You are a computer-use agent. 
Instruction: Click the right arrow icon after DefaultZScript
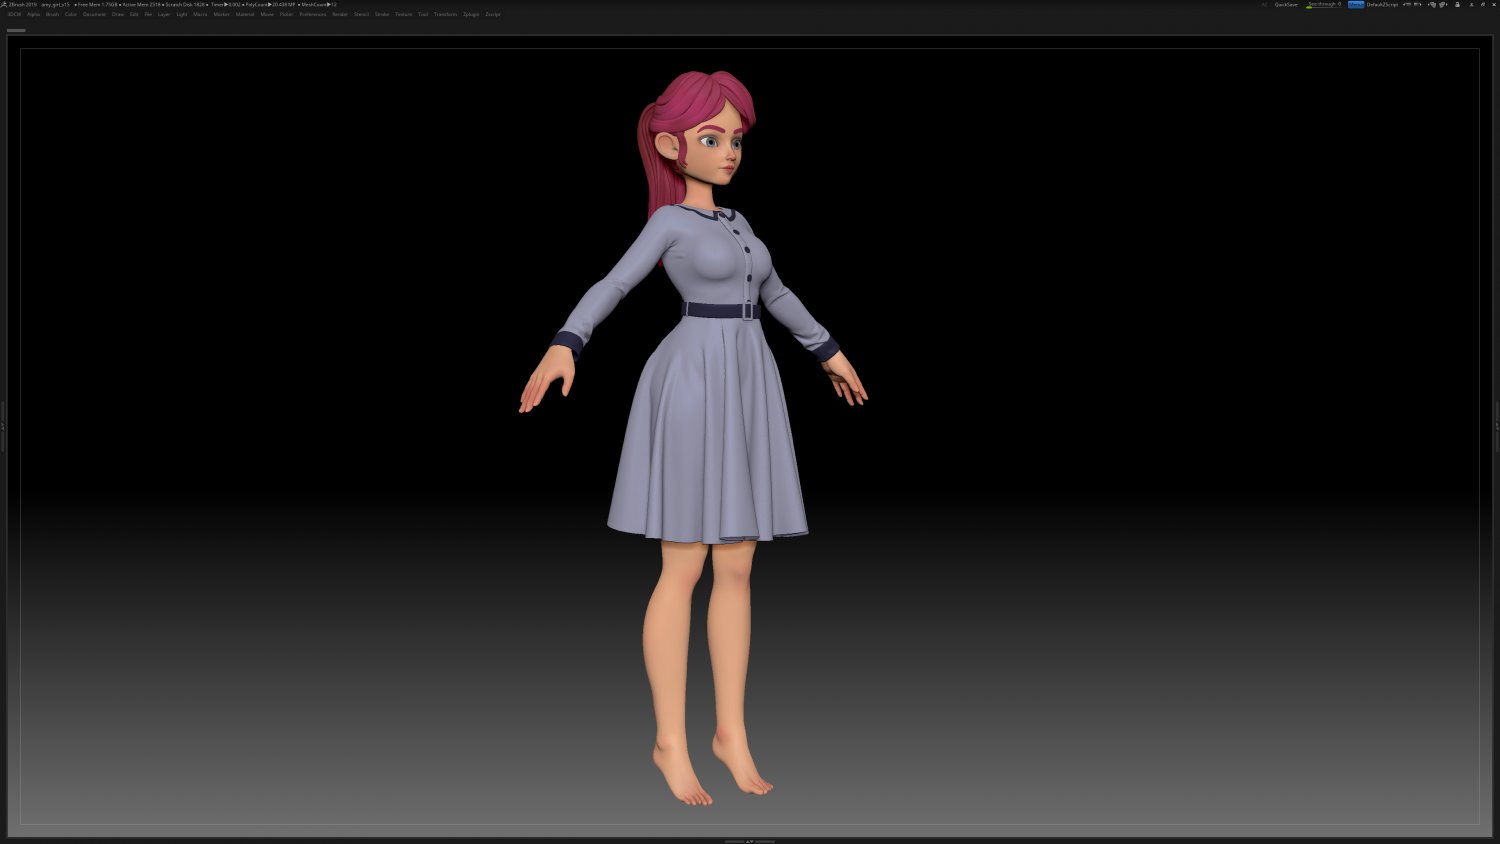tap(1418, 4)
